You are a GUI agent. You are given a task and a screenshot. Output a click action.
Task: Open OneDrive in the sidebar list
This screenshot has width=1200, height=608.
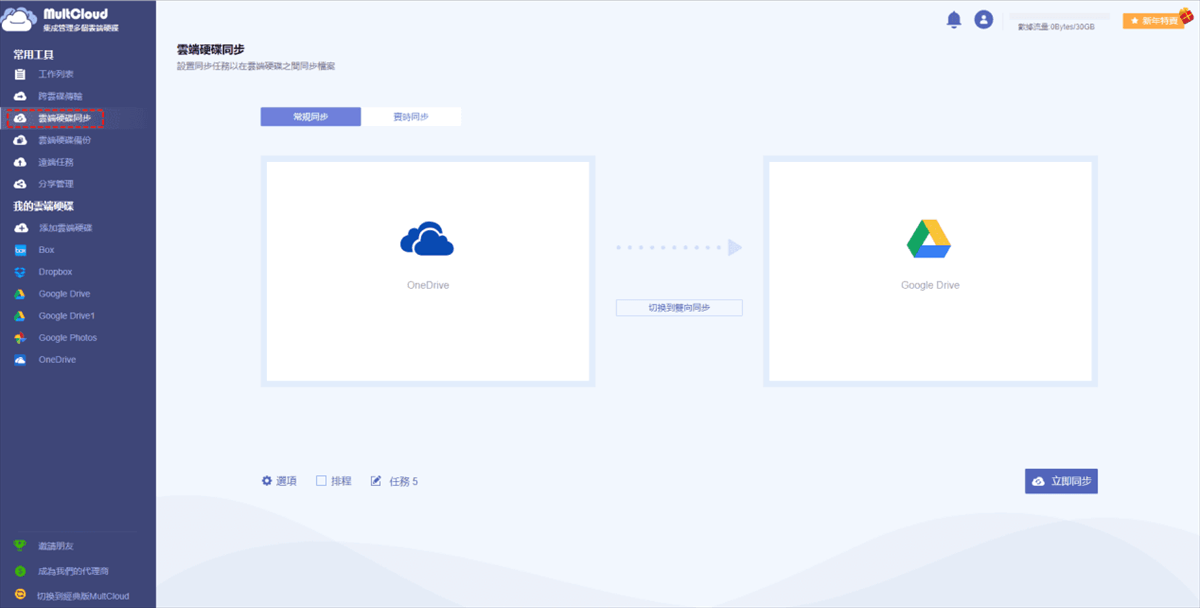(57, 360)
